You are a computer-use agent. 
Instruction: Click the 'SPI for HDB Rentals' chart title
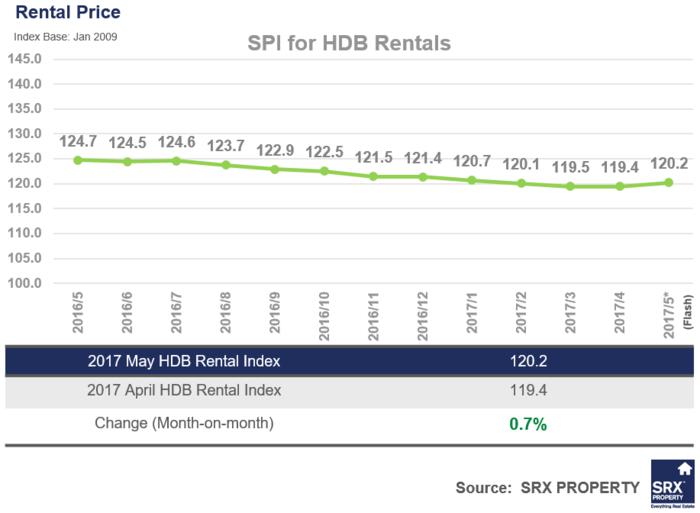pos(349,43)
